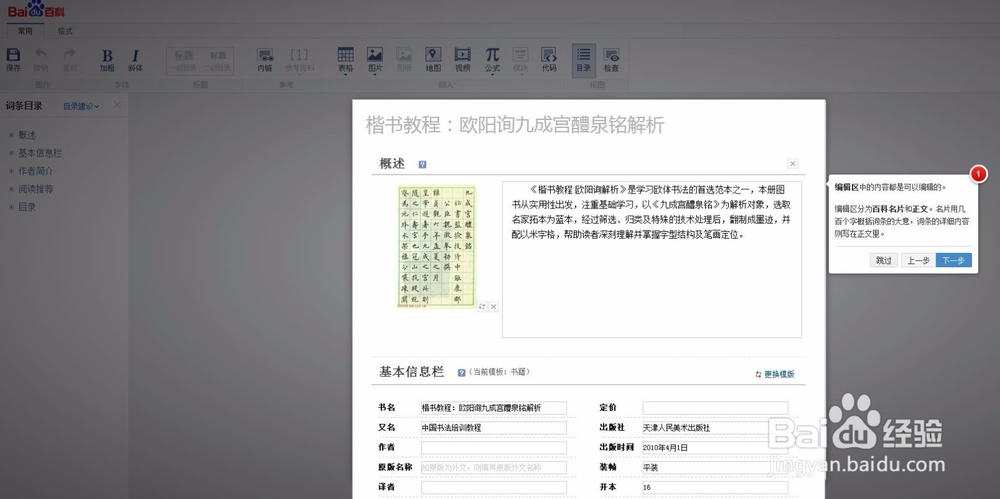Click the 书名 input field
This screenshot has width=1000, height=499.
494,408
